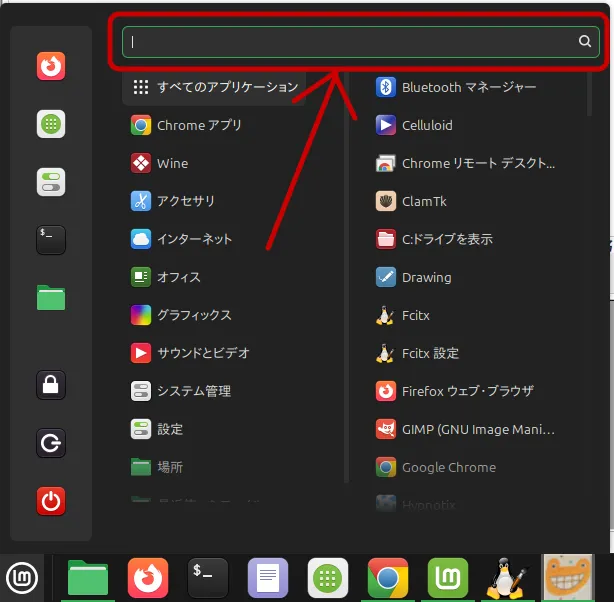
Task: Open ClamTk antivirus from the list
Action: (424, 201)
